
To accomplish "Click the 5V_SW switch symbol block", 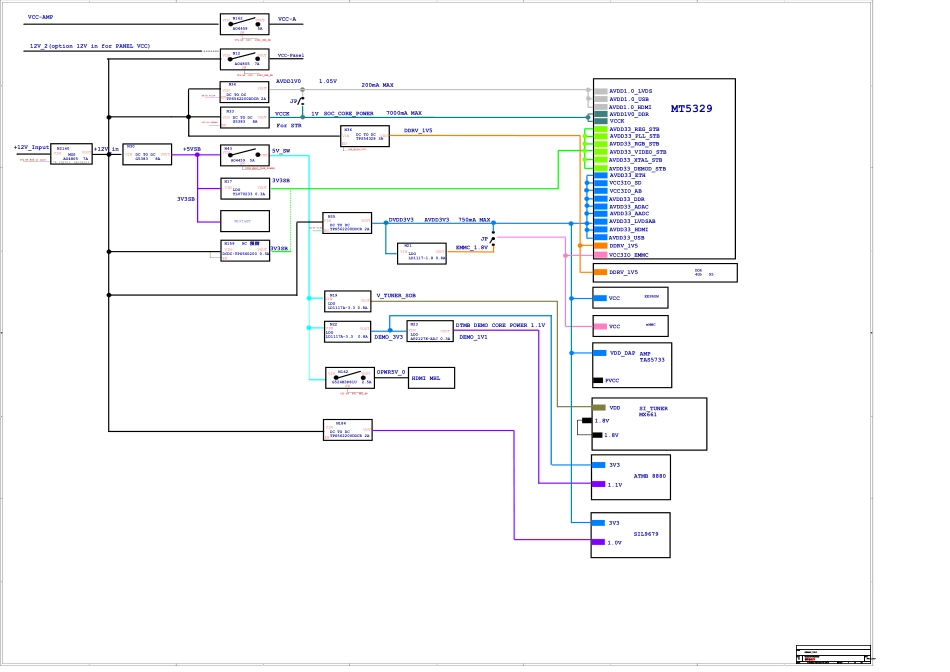I will point(244,155).
